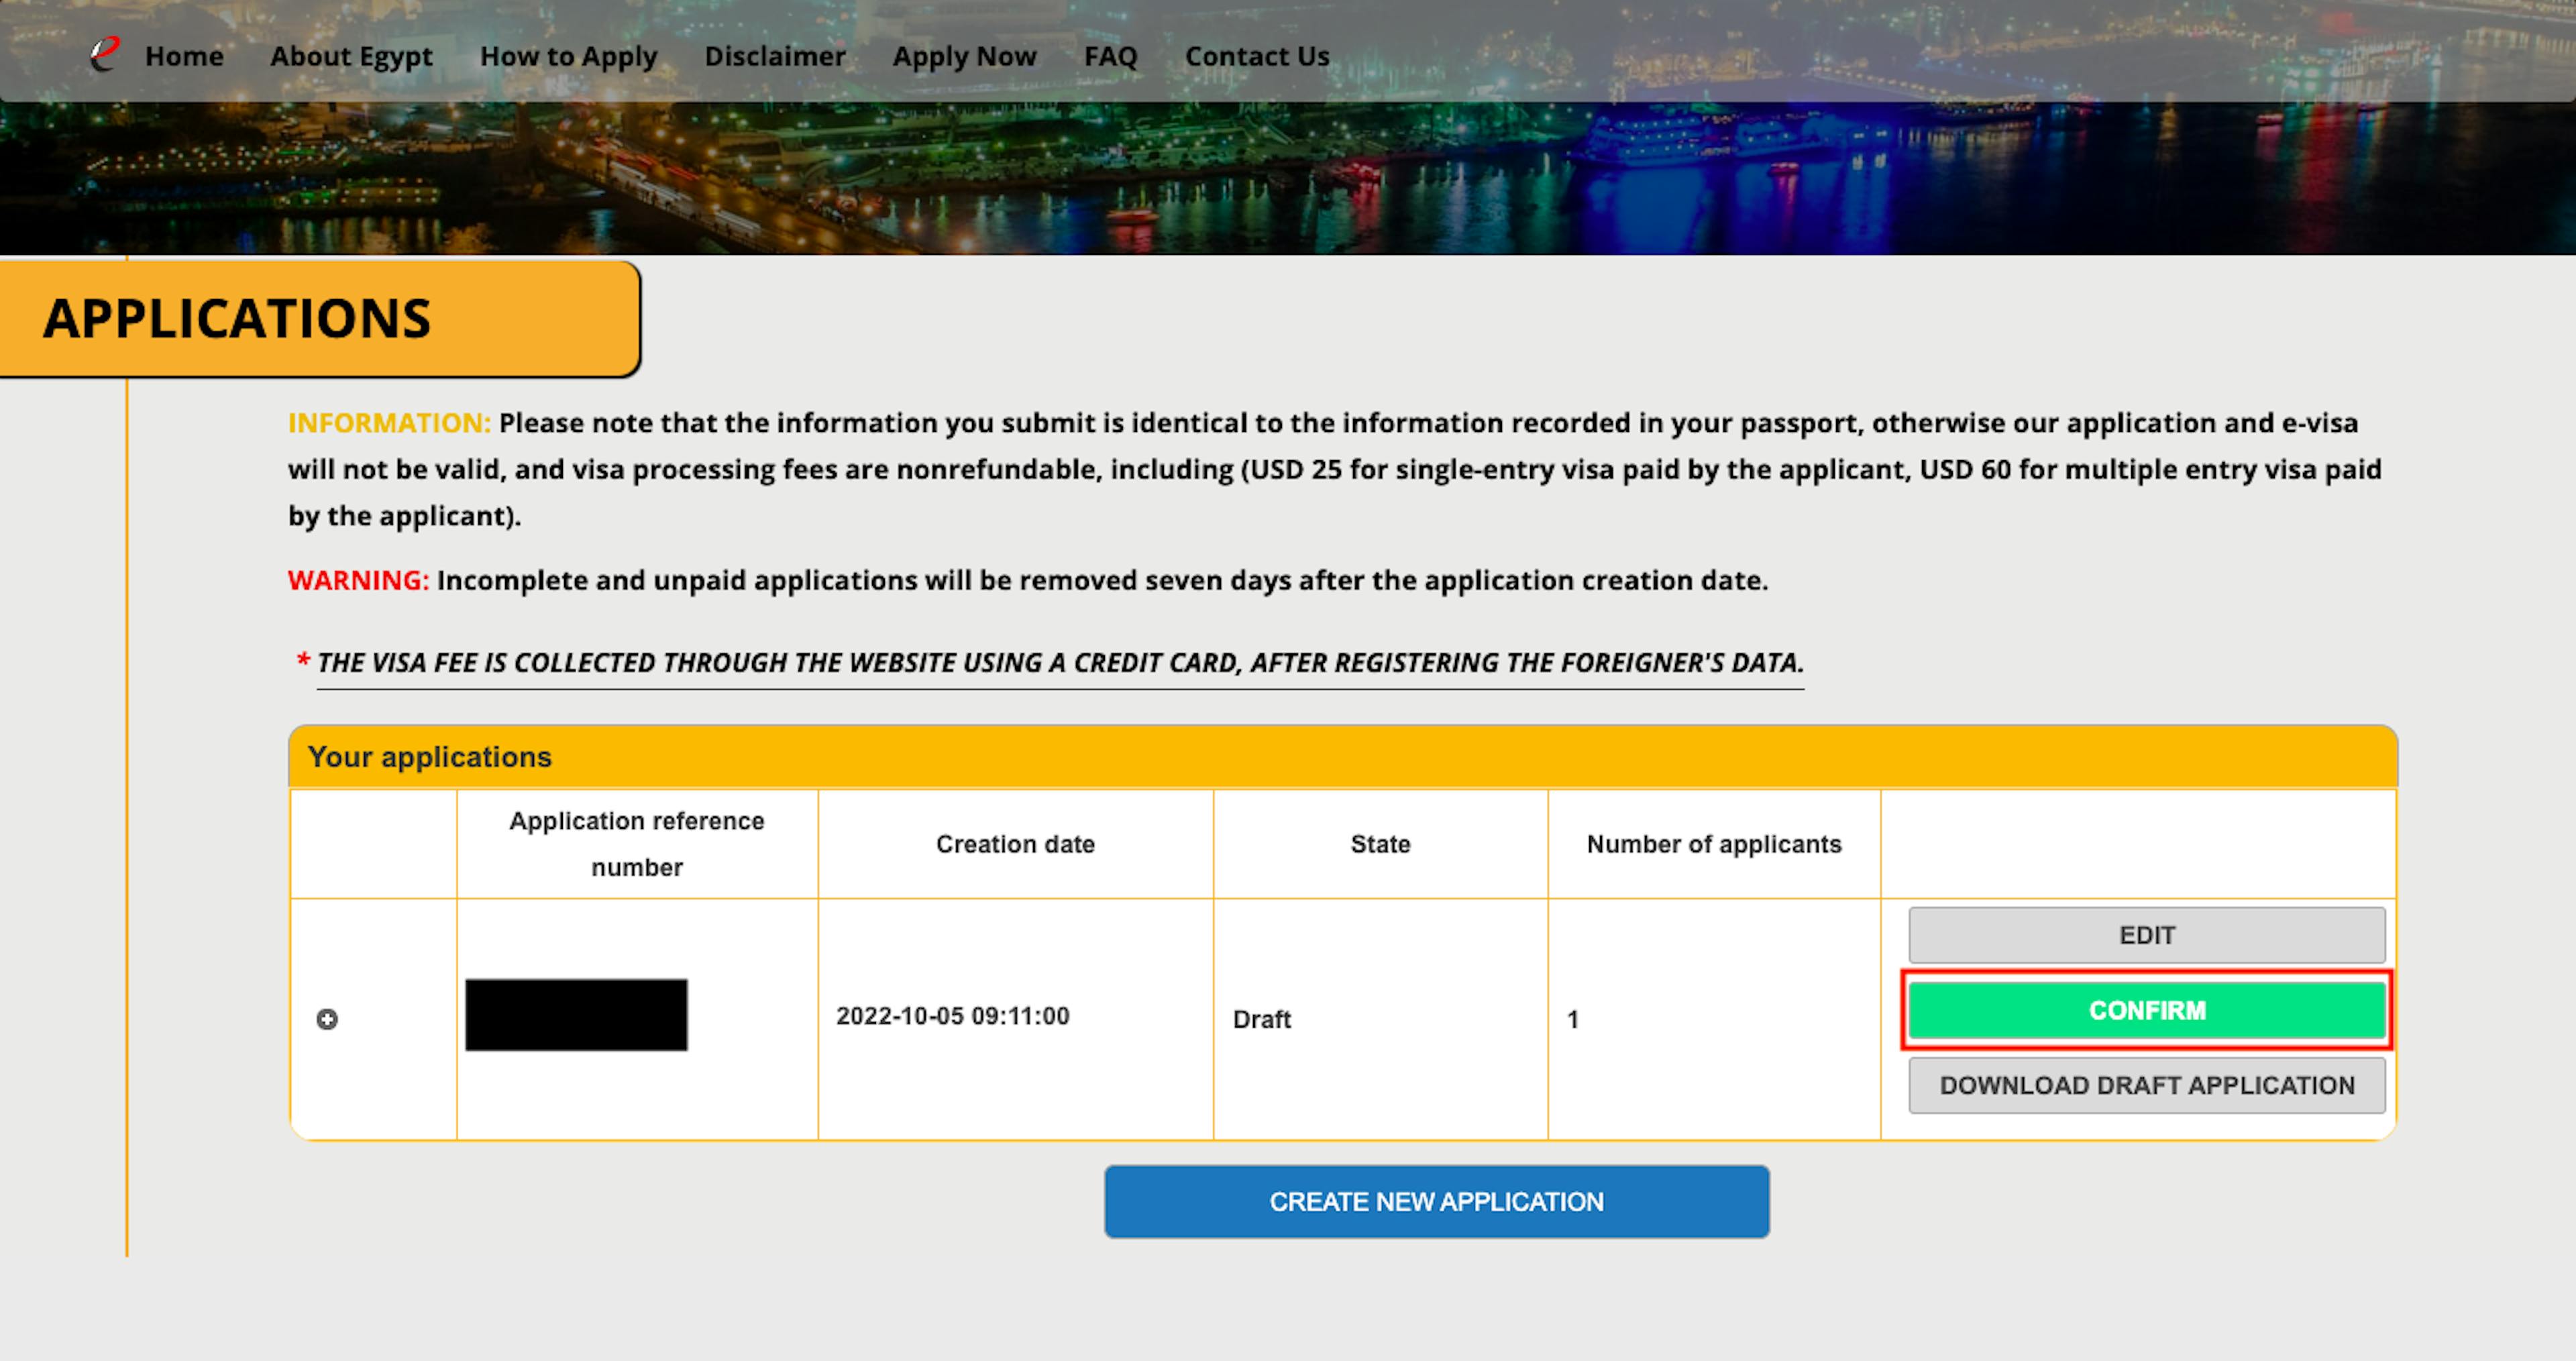Image resolution: width=2576 pixels, height=1361 pixels.
Task: Select Apply Now in navigation
Action: [x=964, y=56]
